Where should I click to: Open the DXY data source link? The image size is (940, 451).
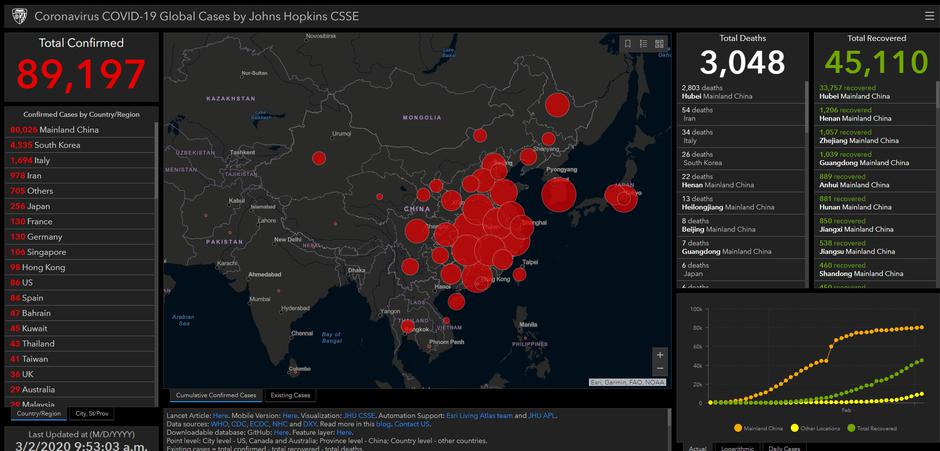click(309, 424)
